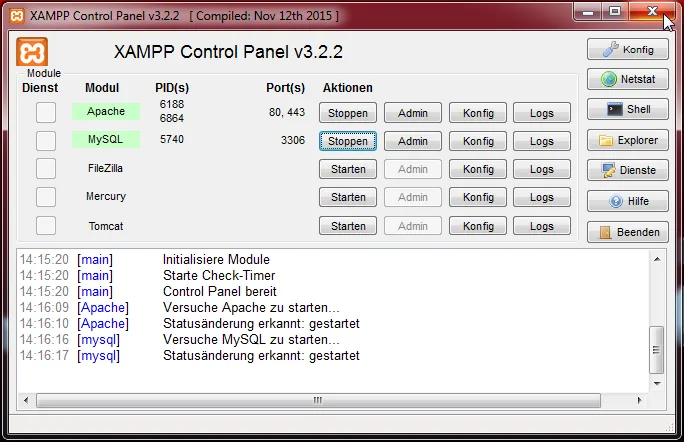The height and width of the screenshot is (442, 684).
Task: Click log line 'Control Panel bereit'
Action: pos(220,291)
